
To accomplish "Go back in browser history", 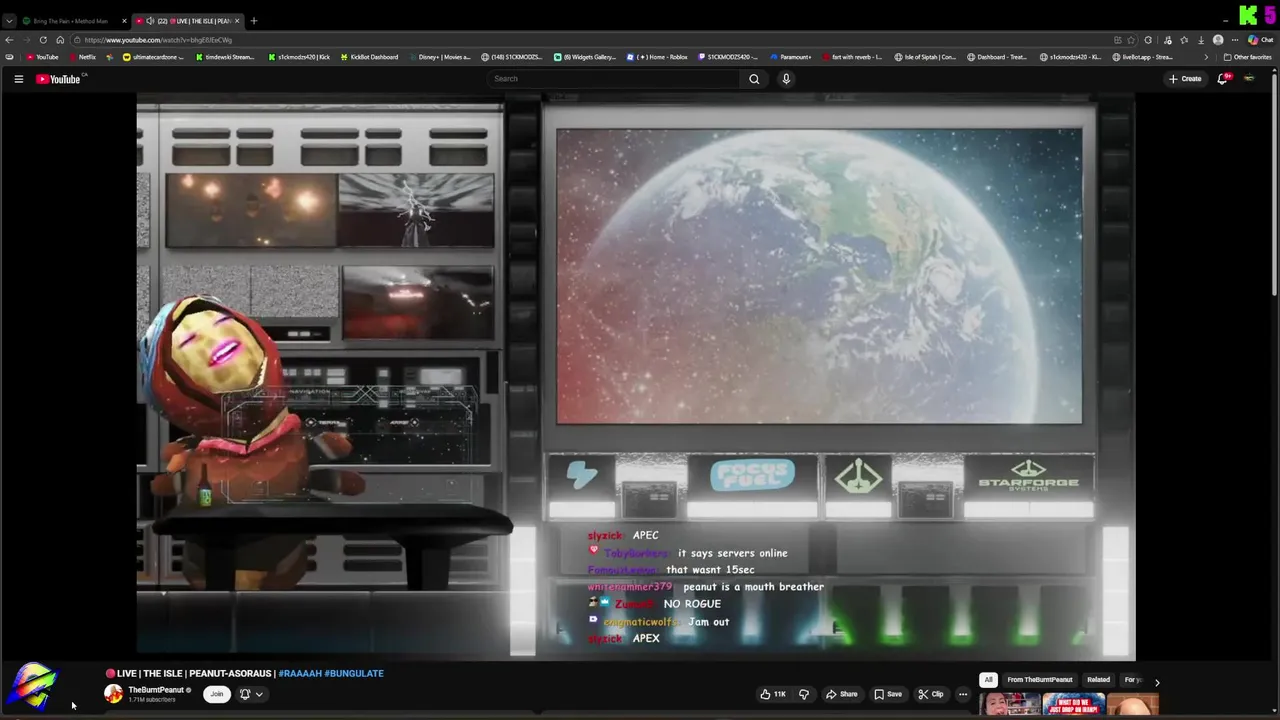I will [9, 40].
